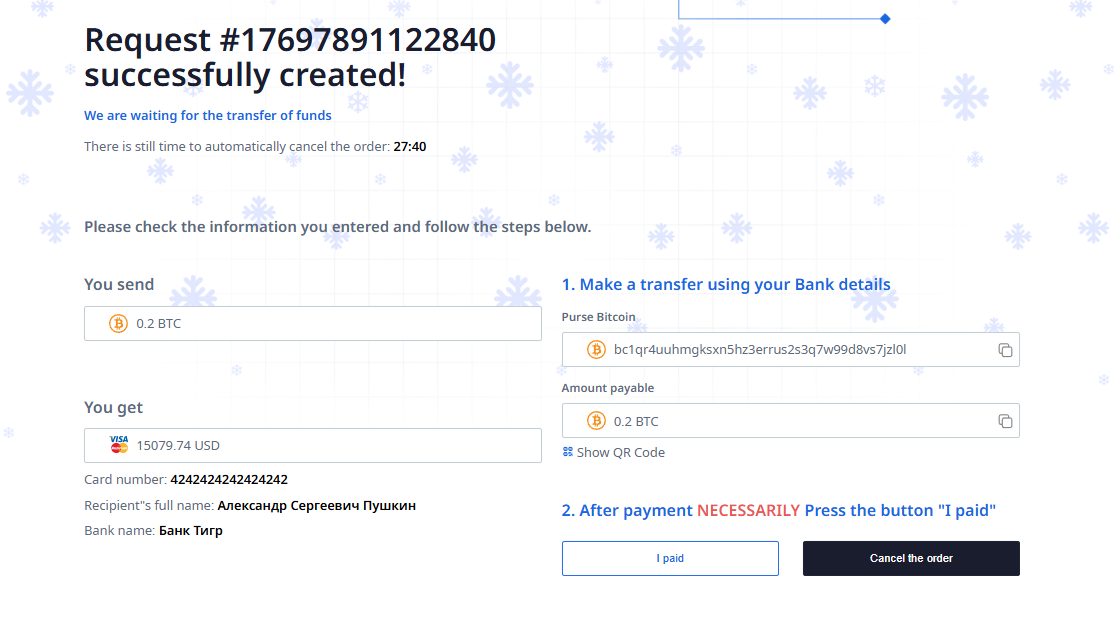The height and width of the screenshot is (625, 1114).
Task: Click the bc1qr4uuhmgksxn5 wallet address text
Action: (760, 350)
